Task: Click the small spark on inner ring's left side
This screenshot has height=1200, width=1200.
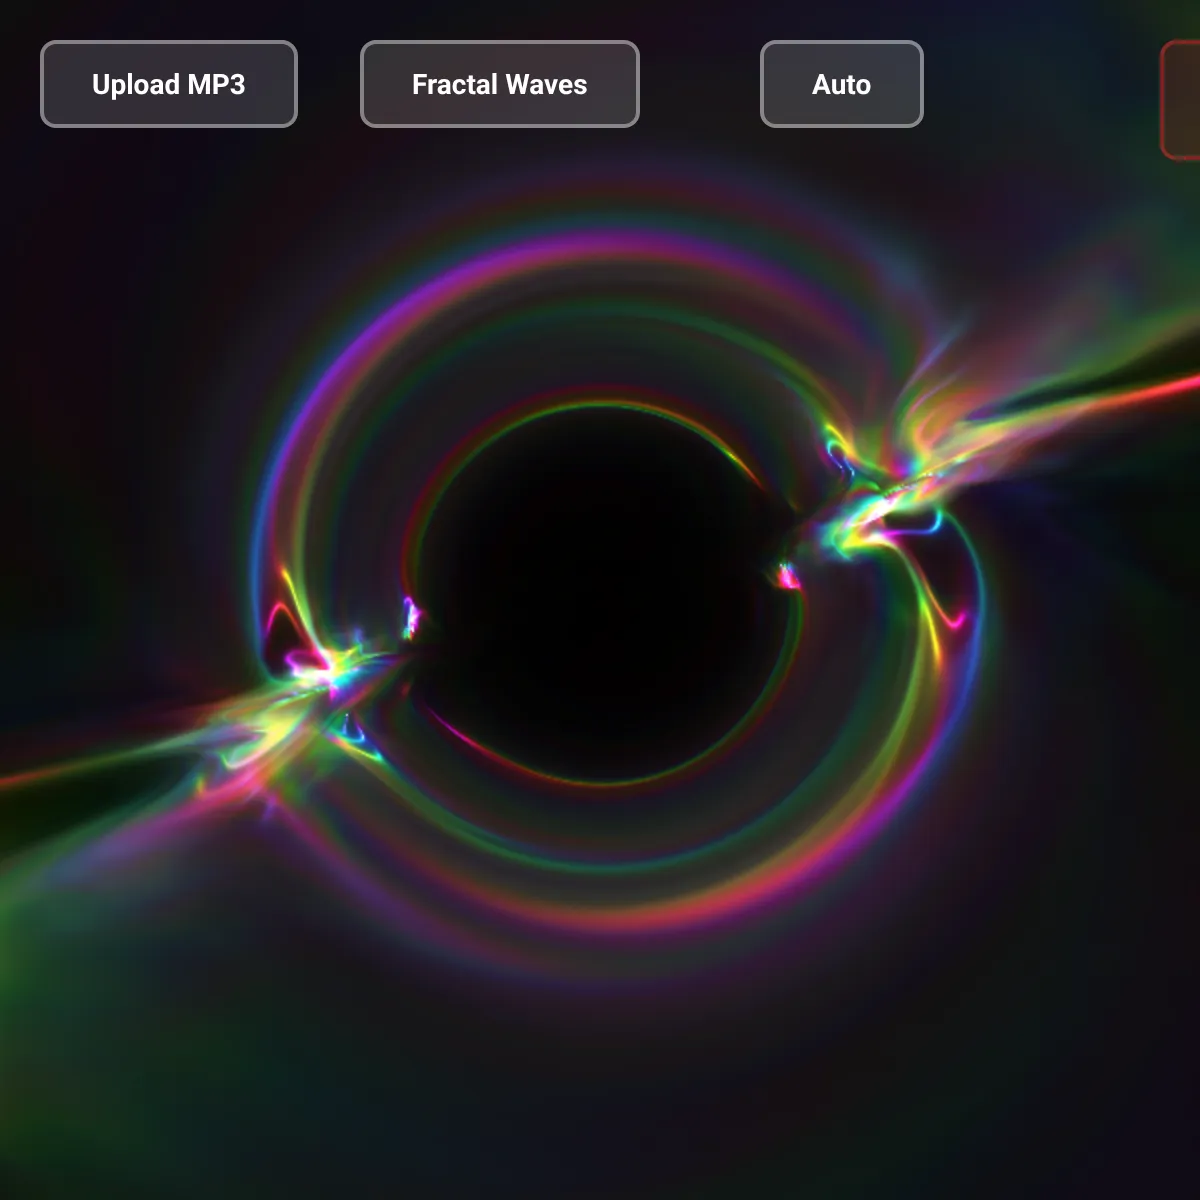Action: click(410, 616)
